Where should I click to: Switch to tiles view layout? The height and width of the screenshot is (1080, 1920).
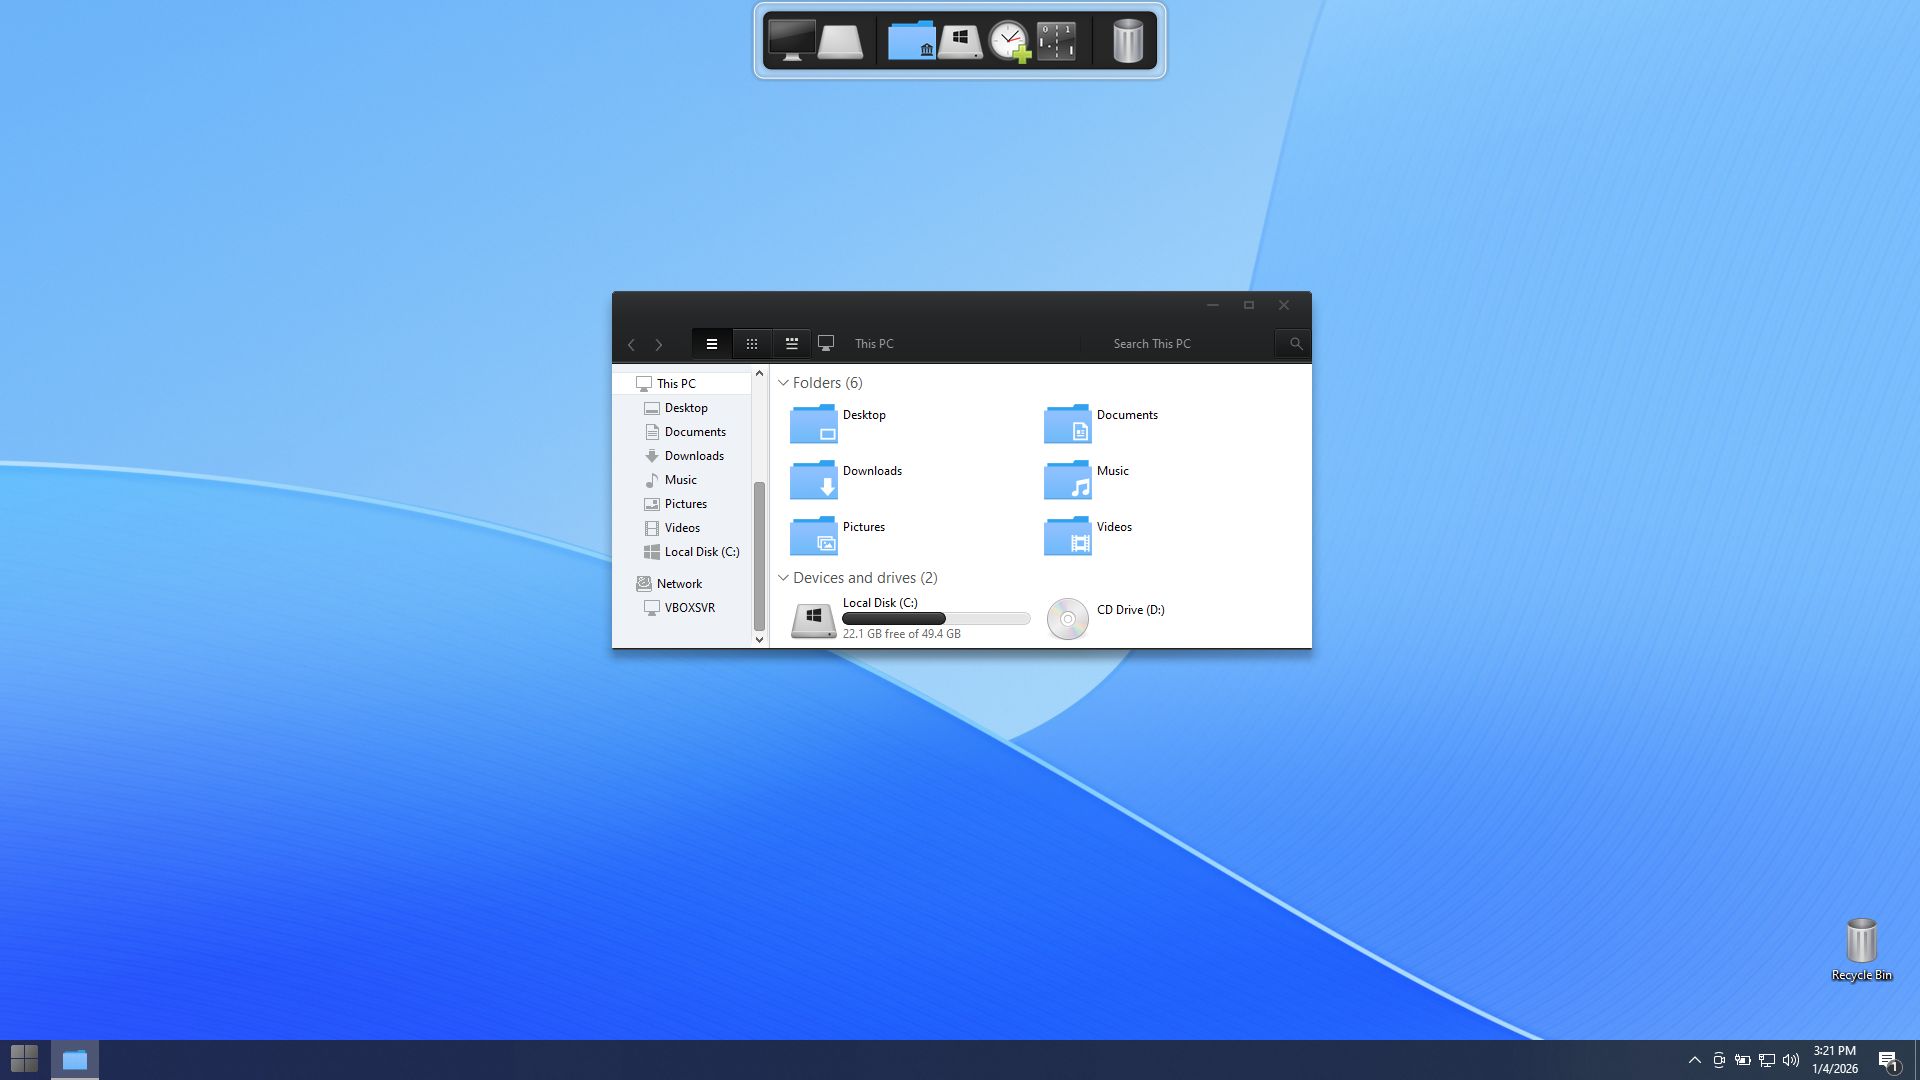coord(791,344)
